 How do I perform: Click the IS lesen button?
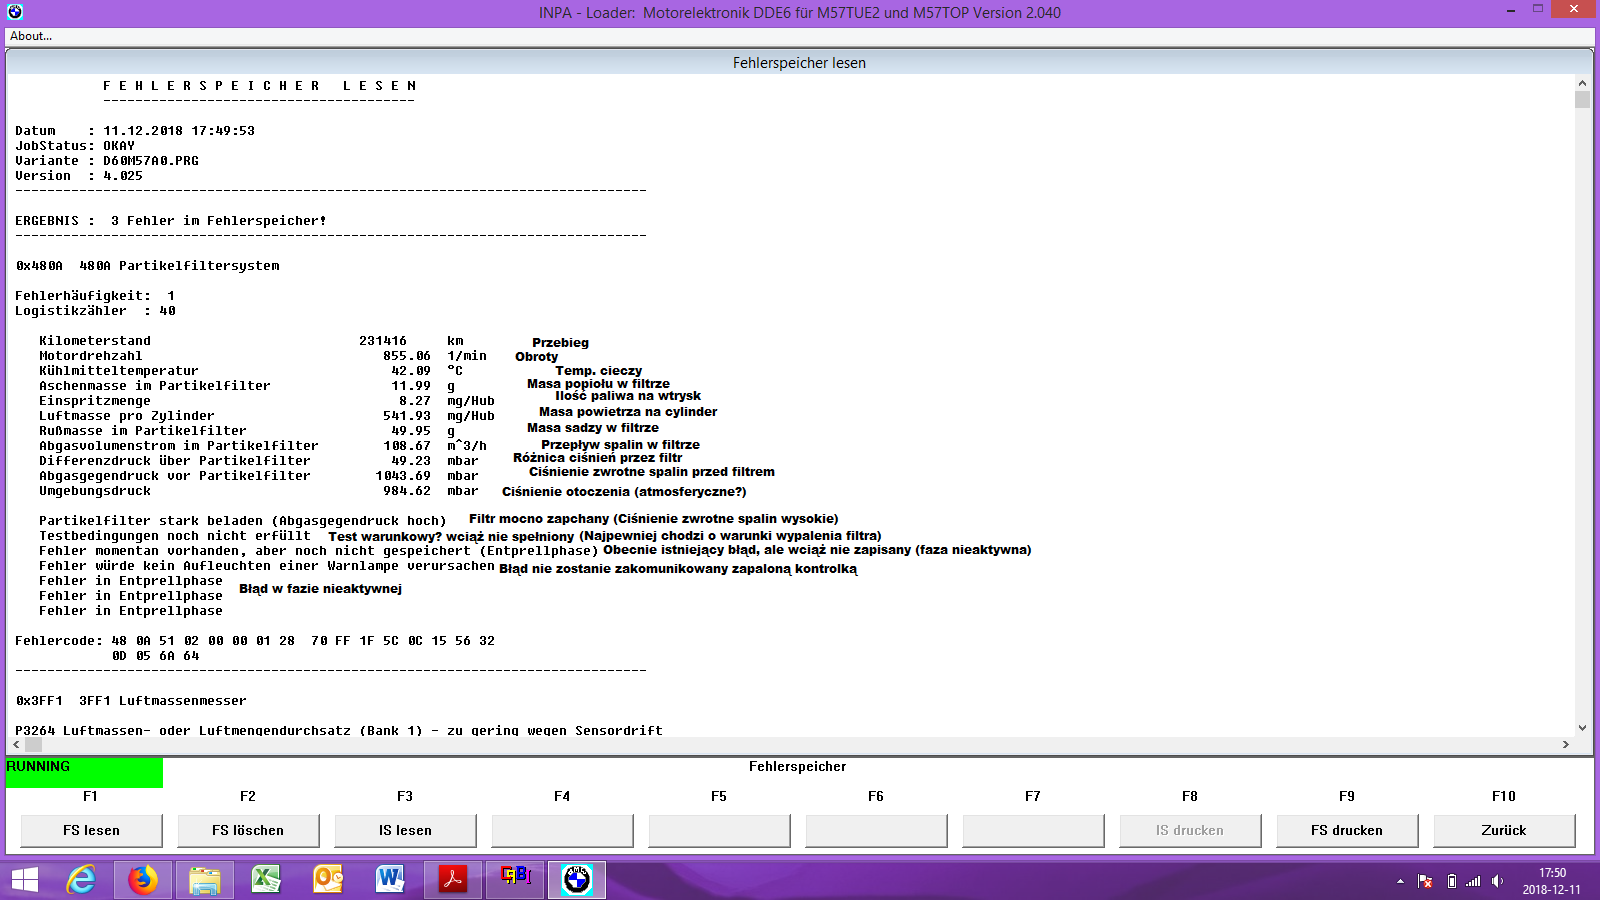405,830
